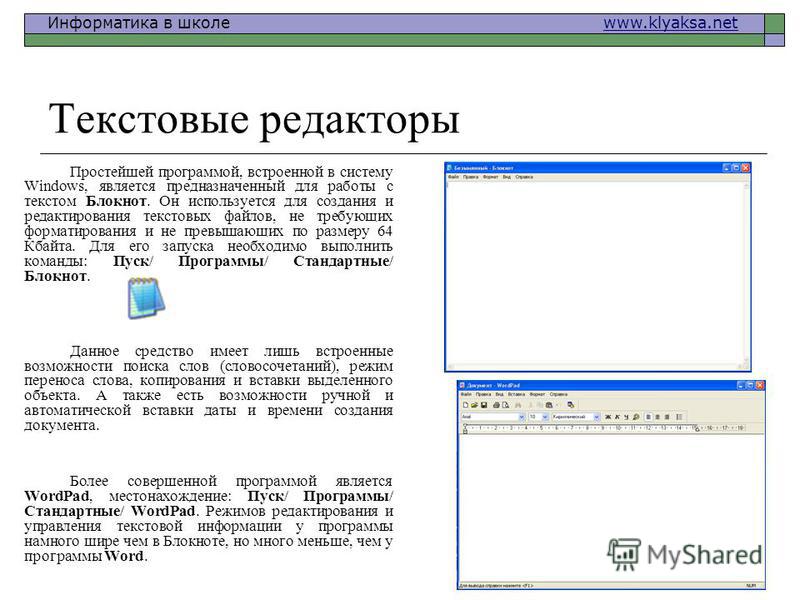Close the WordPad window

(760, 386)
